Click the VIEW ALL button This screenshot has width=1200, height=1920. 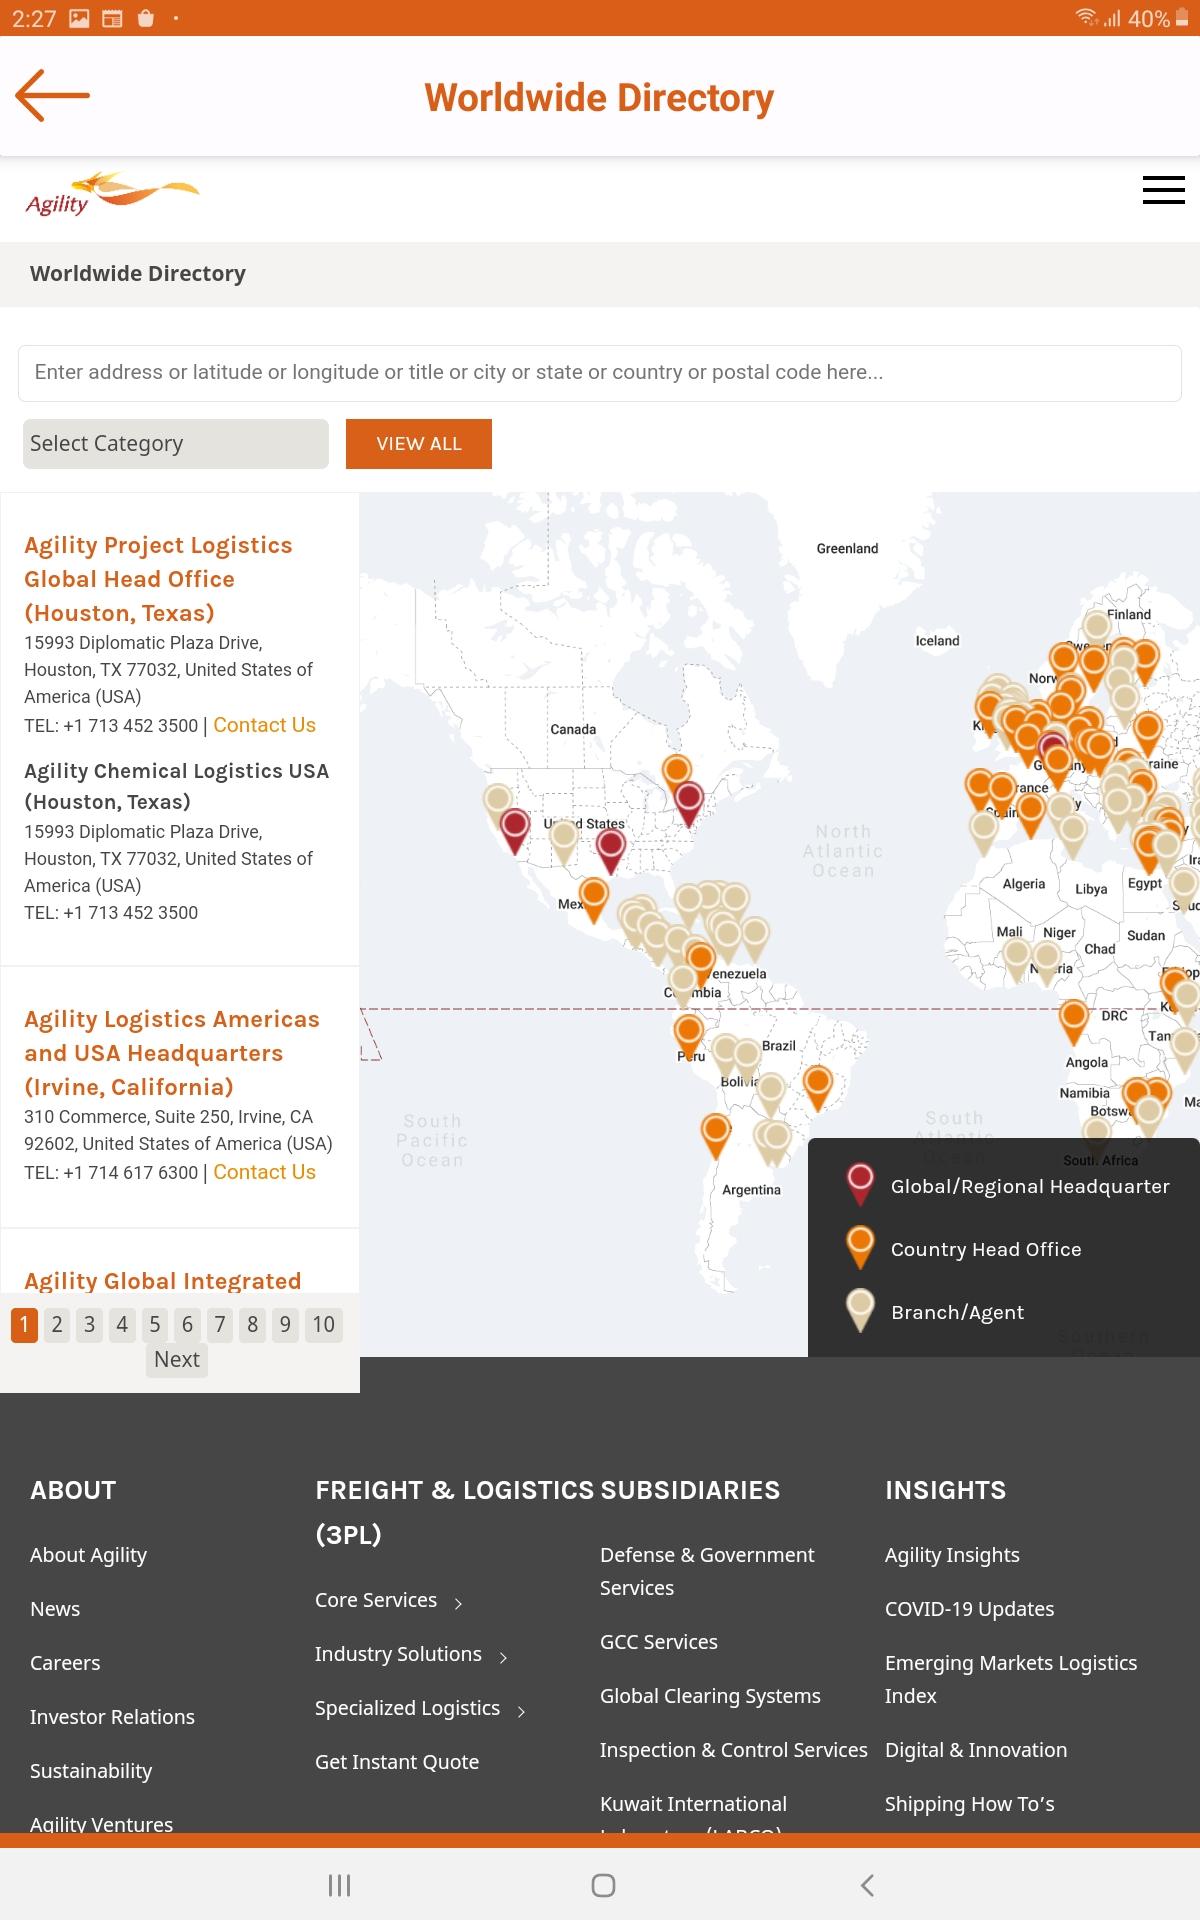pyautogui.click(x=419, y=444)
